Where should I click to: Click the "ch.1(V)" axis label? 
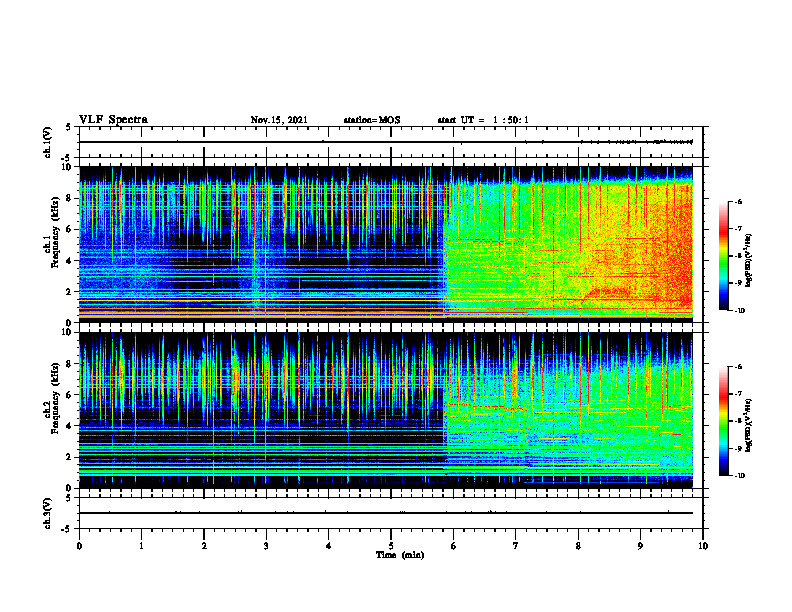(47, 142)
